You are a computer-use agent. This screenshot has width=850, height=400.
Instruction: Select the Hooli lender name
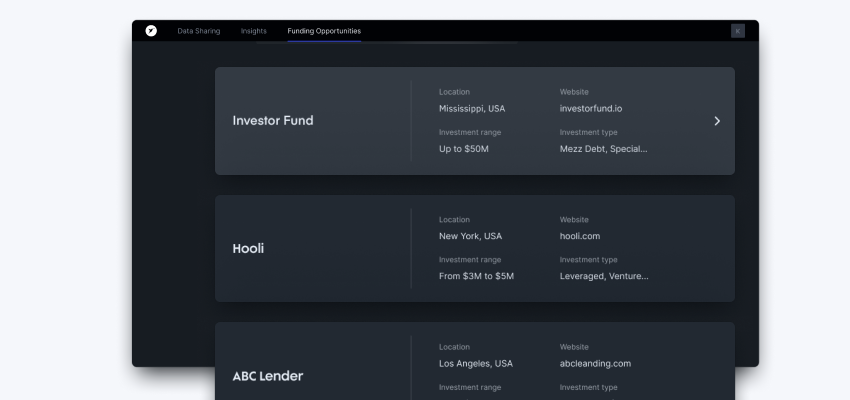[248, 248]
